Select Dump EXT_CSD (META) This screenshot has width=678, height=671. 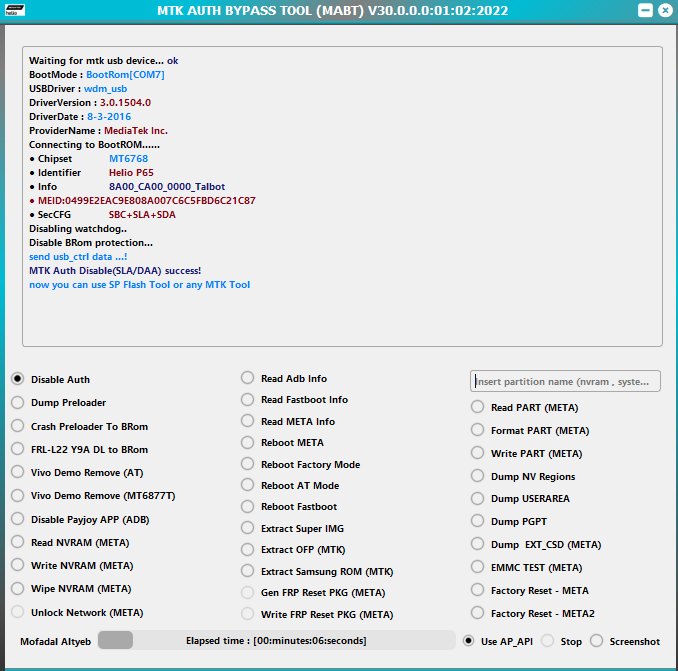[x=477, y=544]
